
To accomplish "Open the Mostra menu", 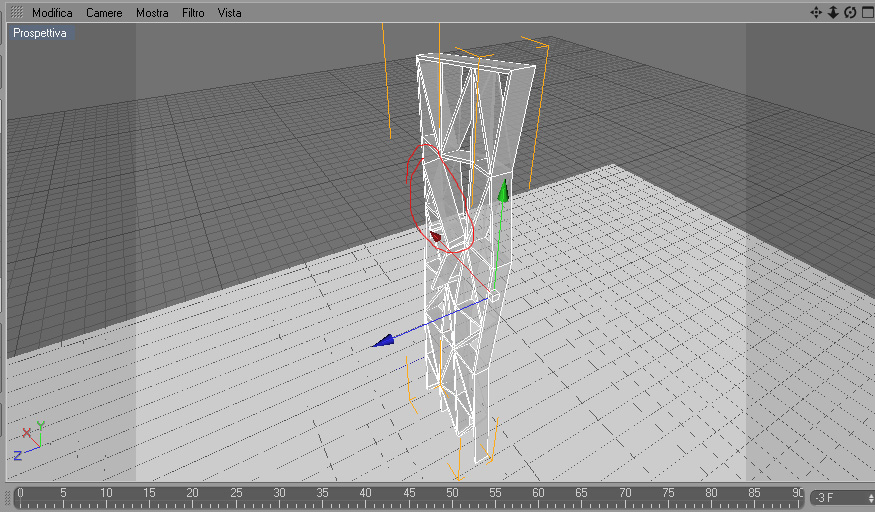I will tap(152, 12).
